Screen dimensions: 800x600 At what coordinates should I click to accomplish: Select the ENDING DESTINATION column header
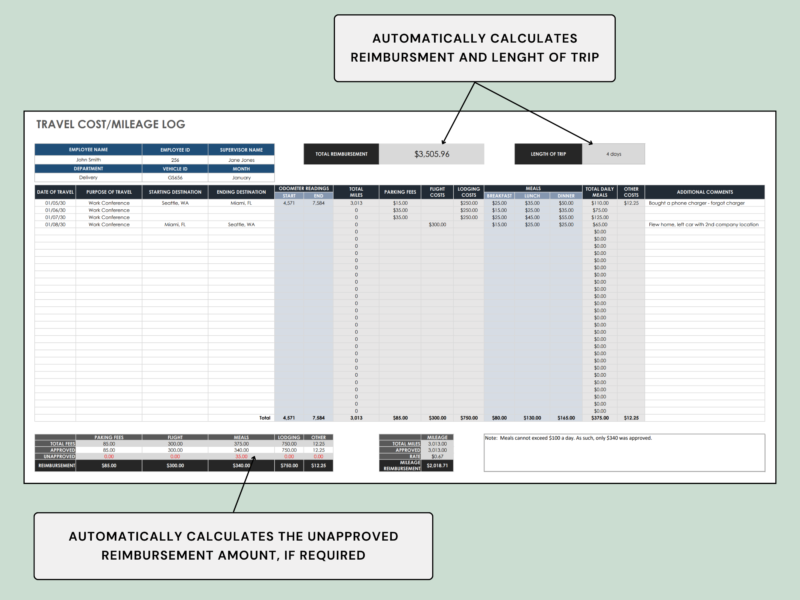pyautogui.click(x=241, y=192)
